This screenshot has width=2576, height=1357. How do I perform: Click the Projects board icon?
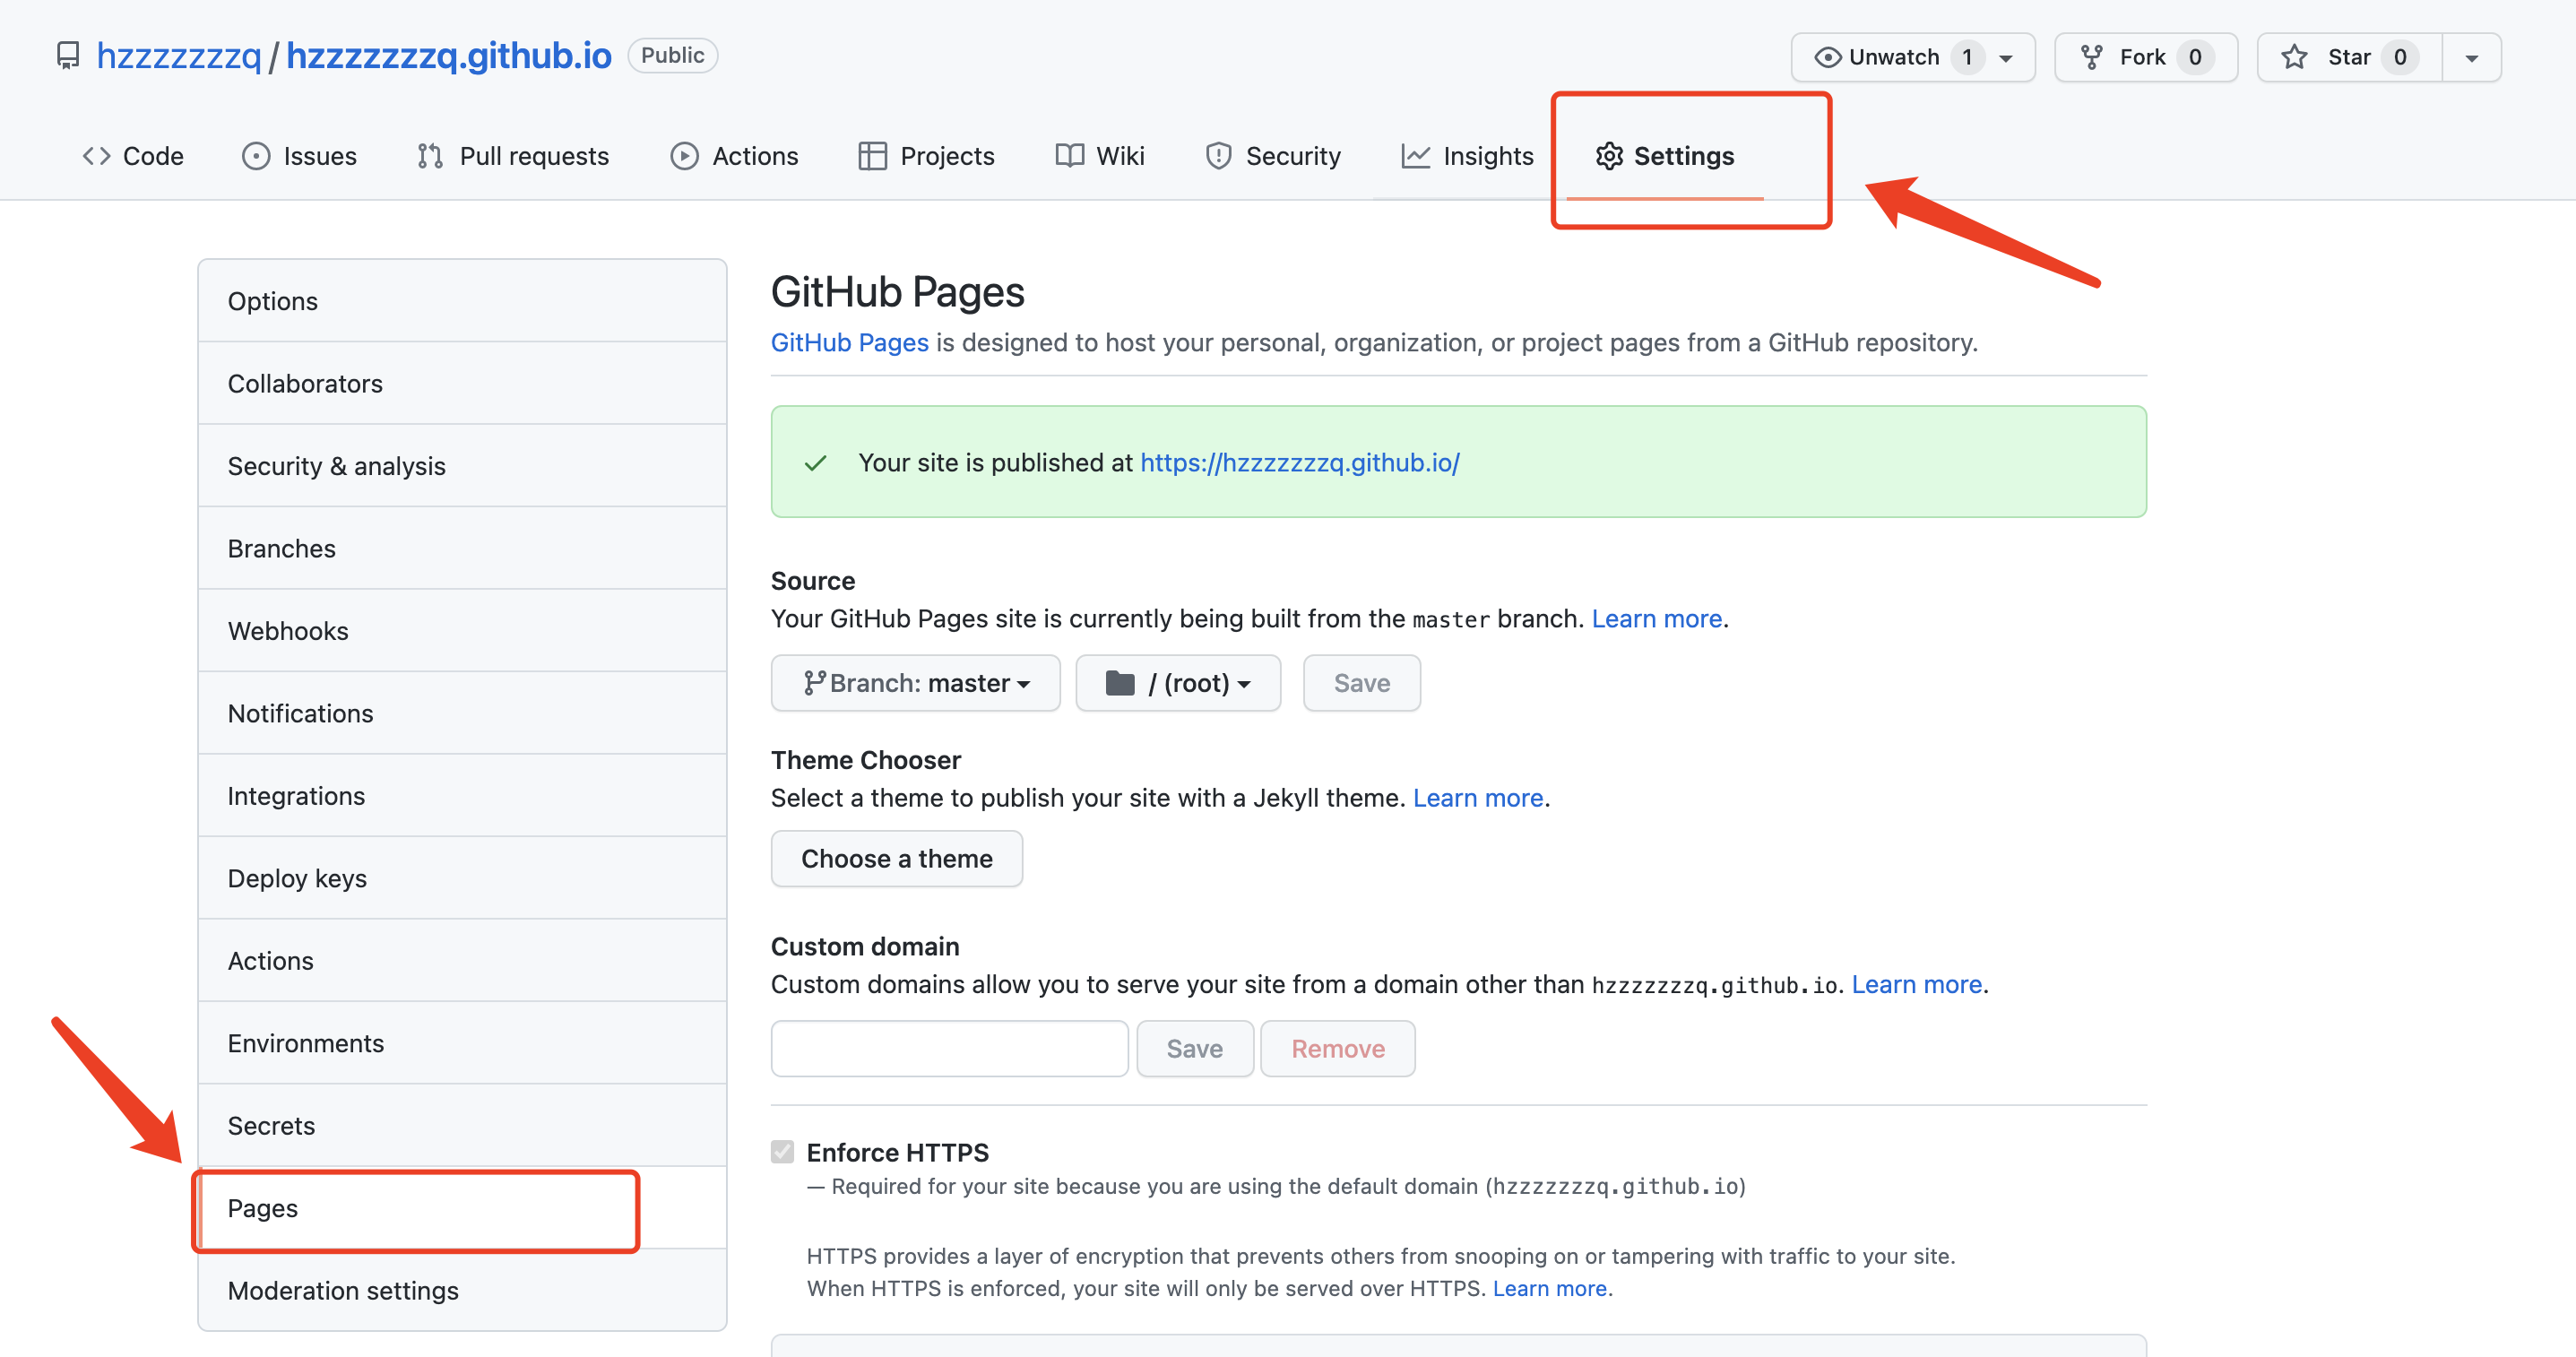tap(872, 156)
